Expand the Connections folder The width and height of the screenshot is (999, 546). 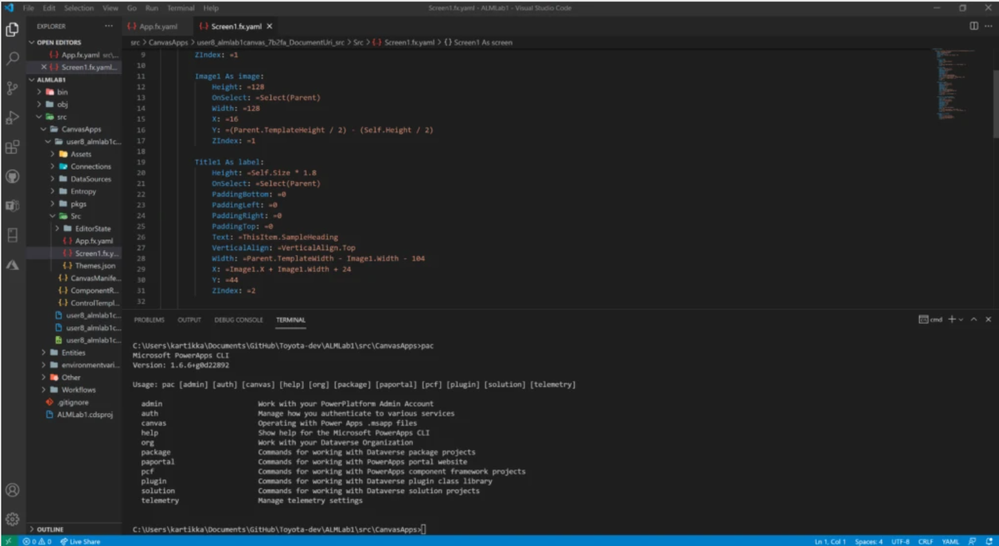coord(90,166)
